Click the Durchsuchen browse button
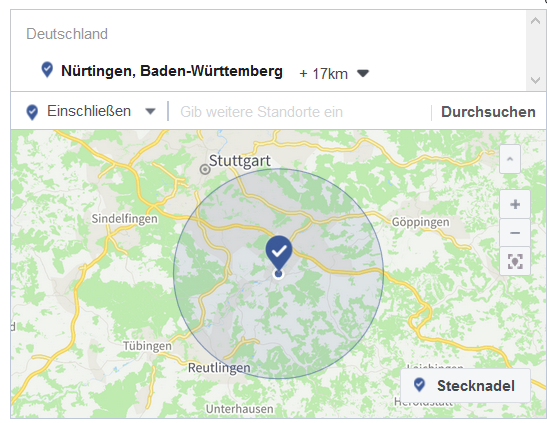This screenshot has width=547, height=423. [x=488, y=112]
